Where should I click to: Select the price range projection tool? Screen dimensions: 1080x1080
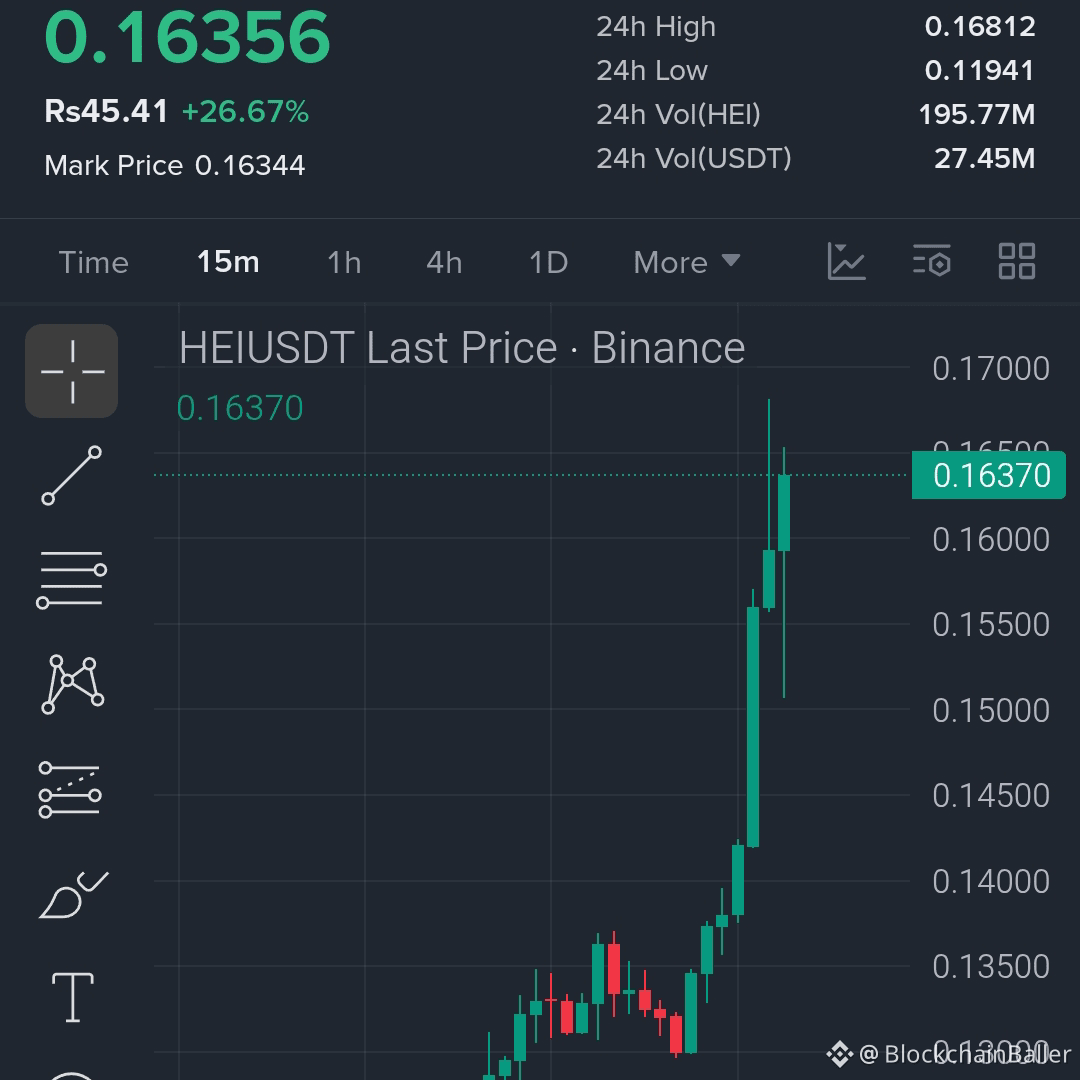click(70, 789)
